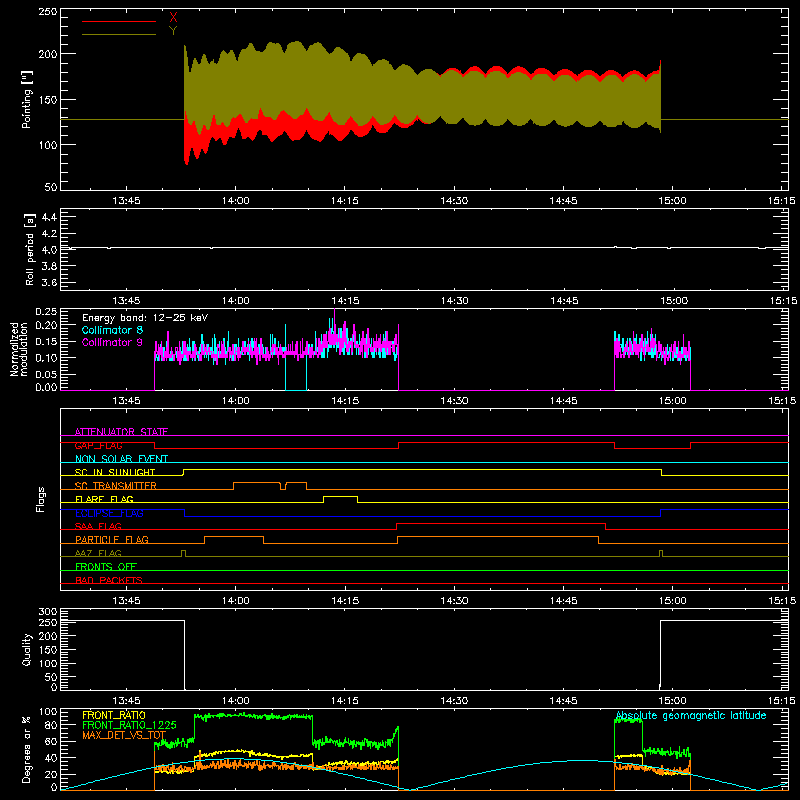Click 'Absolute geomagnetic latitude' legend text
Image resolution: width=800 pixels, height=800 pixels.
[691, 715]
